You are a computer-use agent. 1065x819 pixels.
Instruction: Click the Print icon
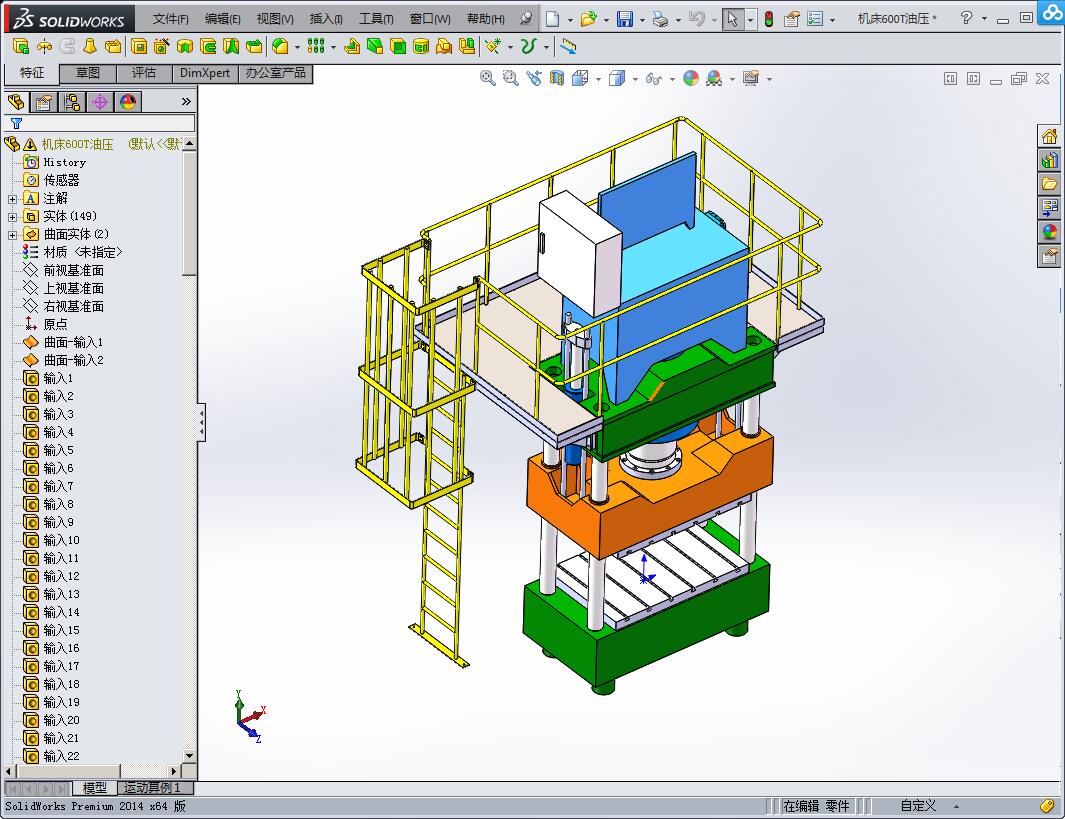(659, 19)
